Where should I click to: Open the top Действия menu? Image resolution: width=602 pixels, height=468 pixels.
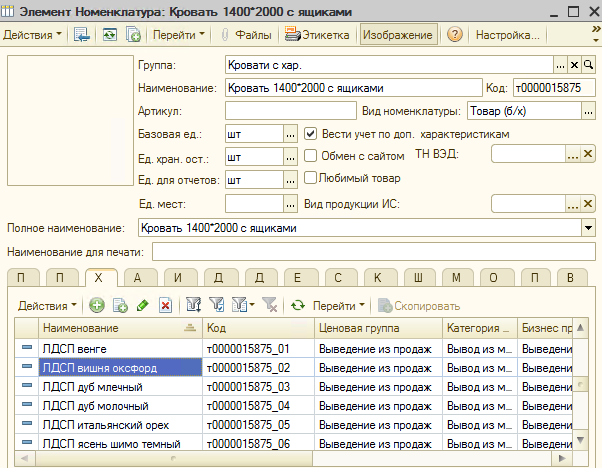[32, 35]
